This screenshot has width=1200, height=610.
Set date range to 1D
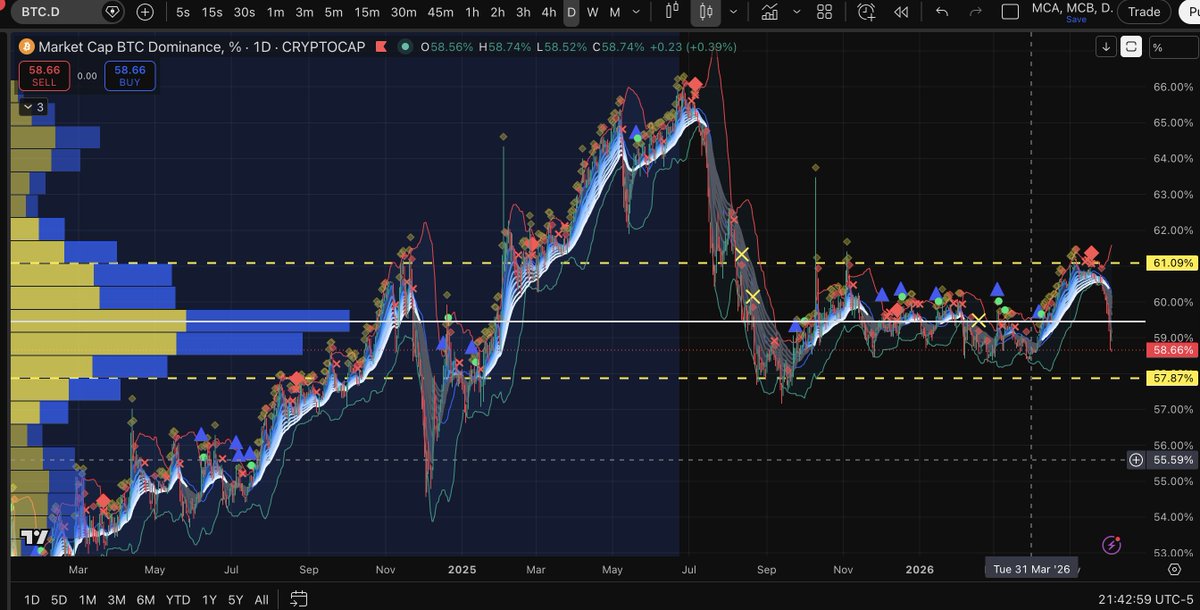(x=32, y=599)
